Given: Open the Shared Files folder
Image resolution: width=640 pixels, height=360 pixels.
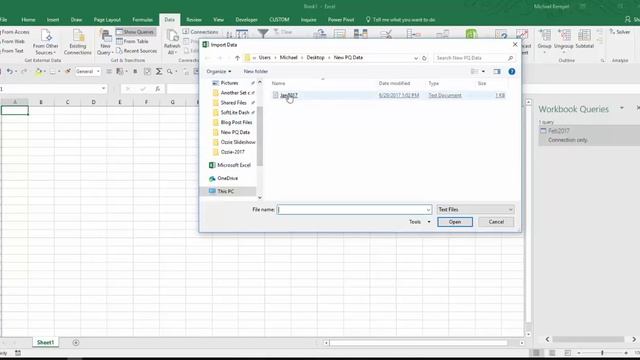Looking at the screenshot, I should pyautogui.click(x=233, y=103).
